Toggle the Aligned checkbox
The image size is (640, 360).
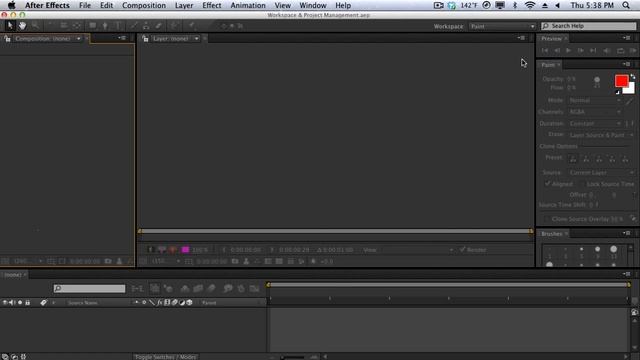click(x=547, y=184)
